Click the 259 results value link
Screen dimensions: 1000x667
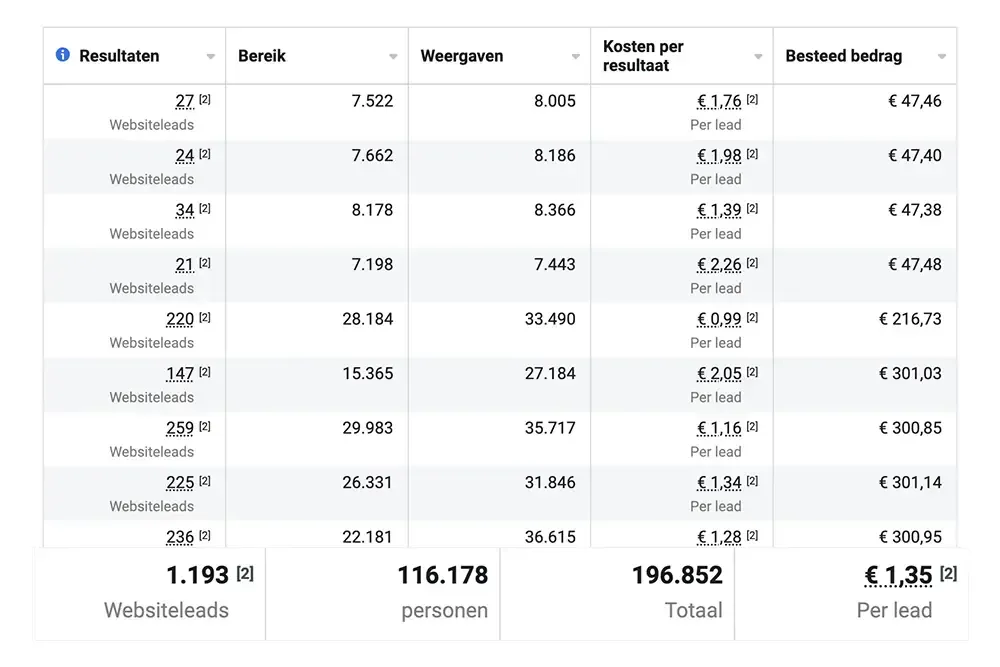[180, 429]
